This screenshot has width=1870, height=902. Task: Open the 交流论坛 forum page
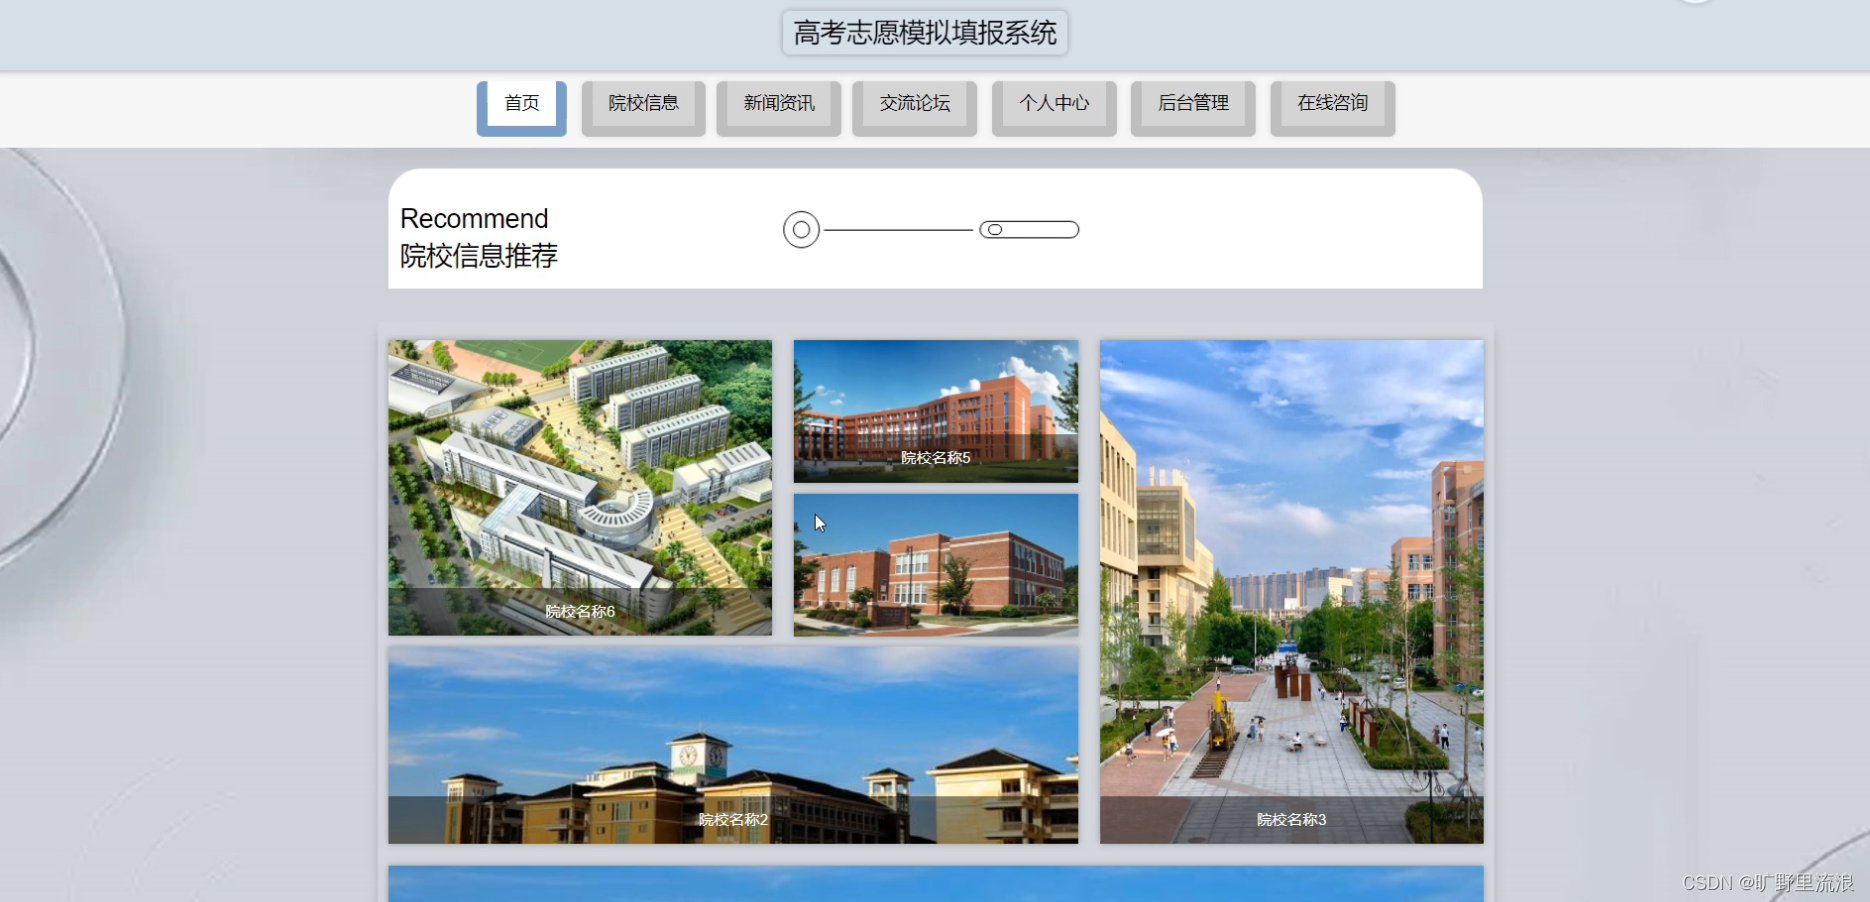[913, 103]
